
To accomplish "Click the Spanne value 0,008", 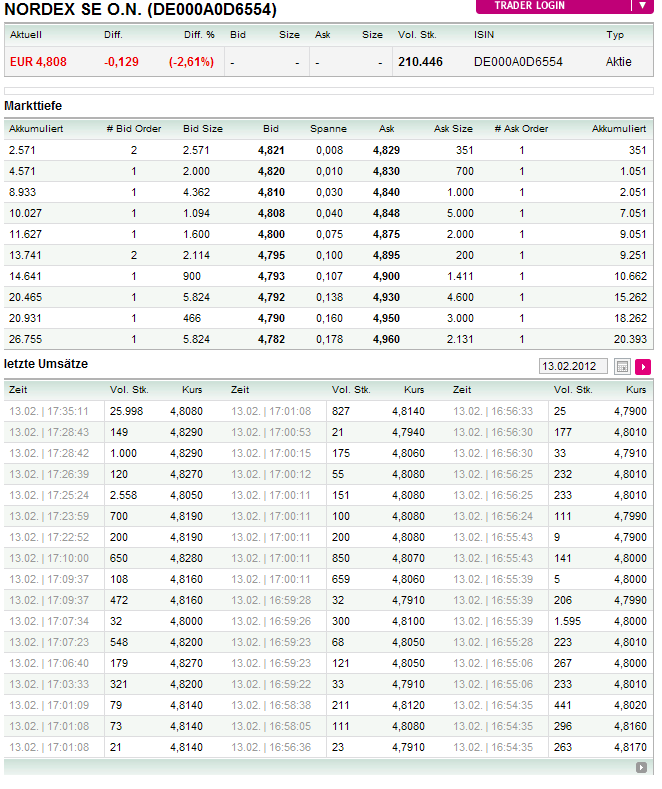I will point(329,150).
